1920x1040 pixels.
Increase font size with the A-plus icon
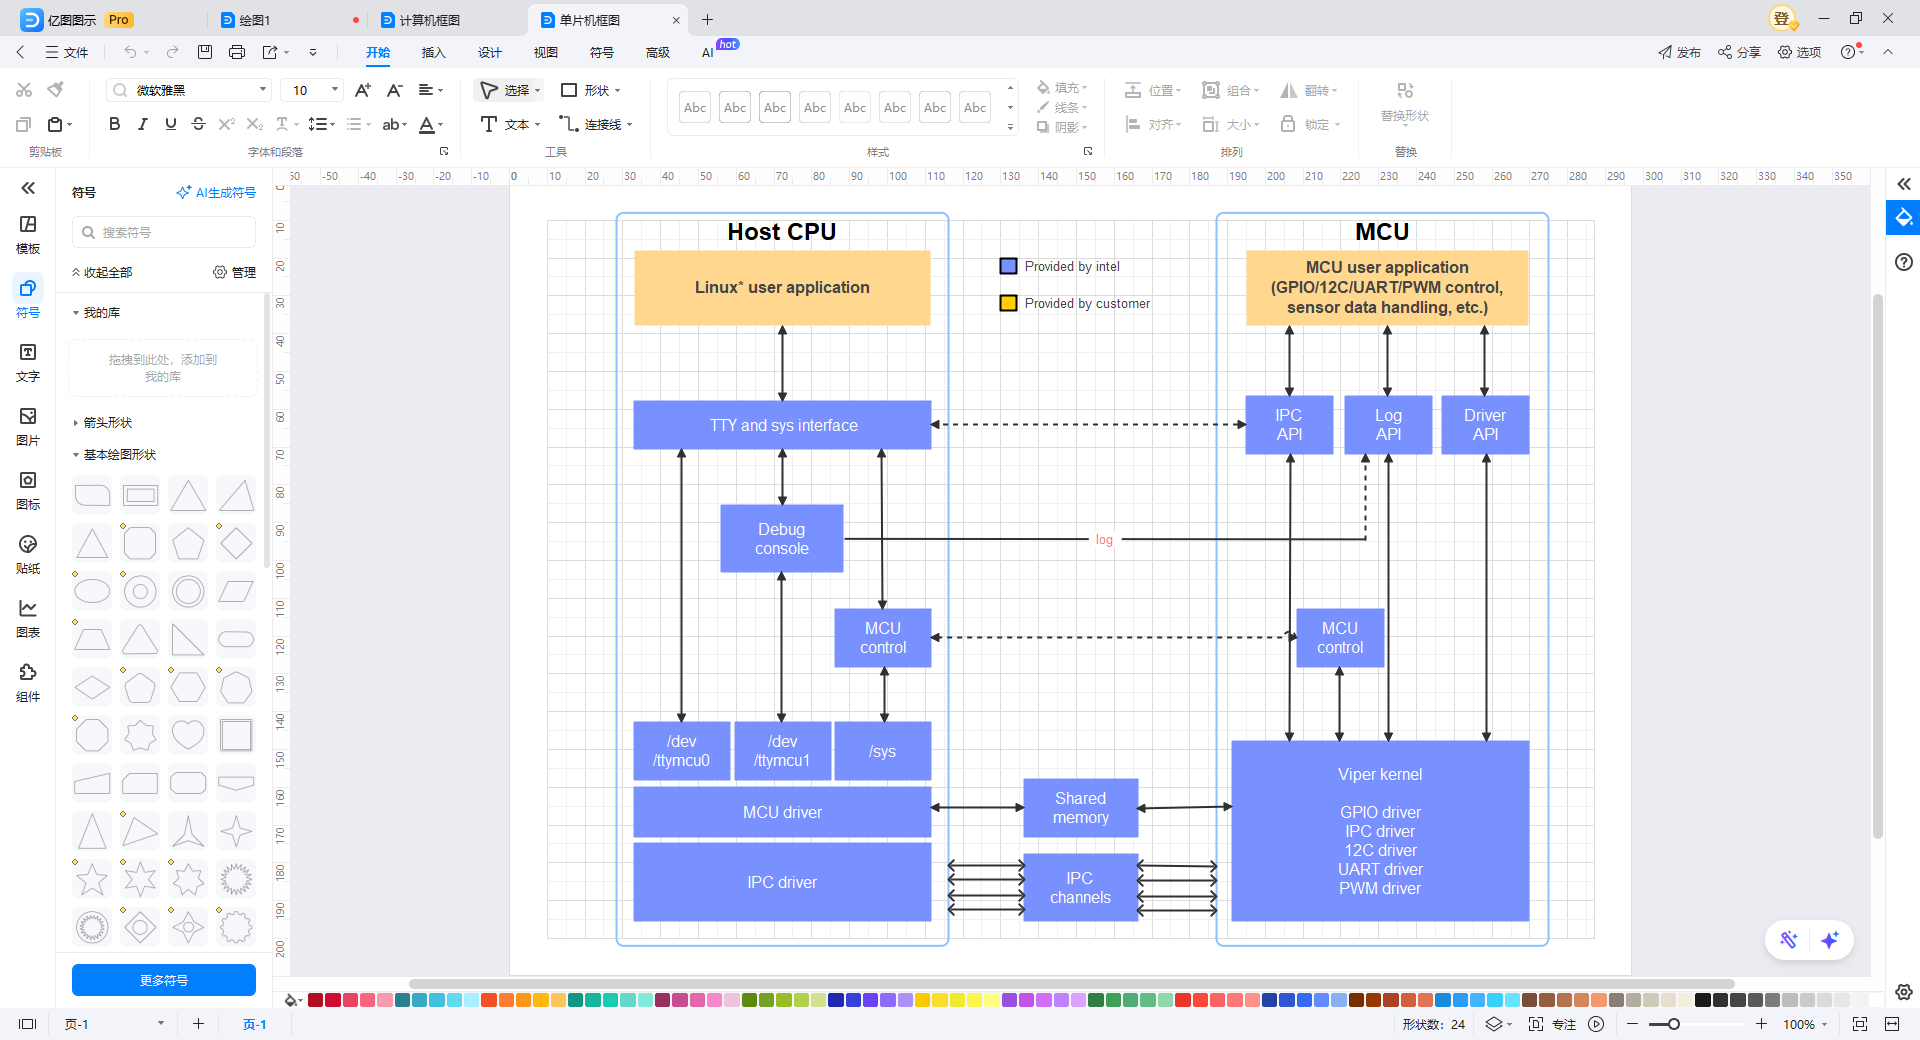[363, 90]
